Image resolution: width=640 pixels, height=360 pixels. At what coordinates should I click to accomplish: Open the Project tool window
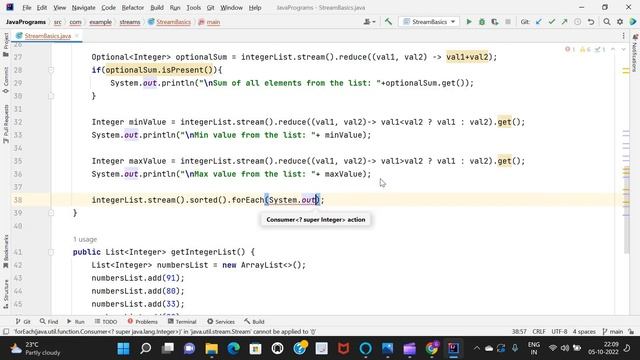(x=6, y=45)
